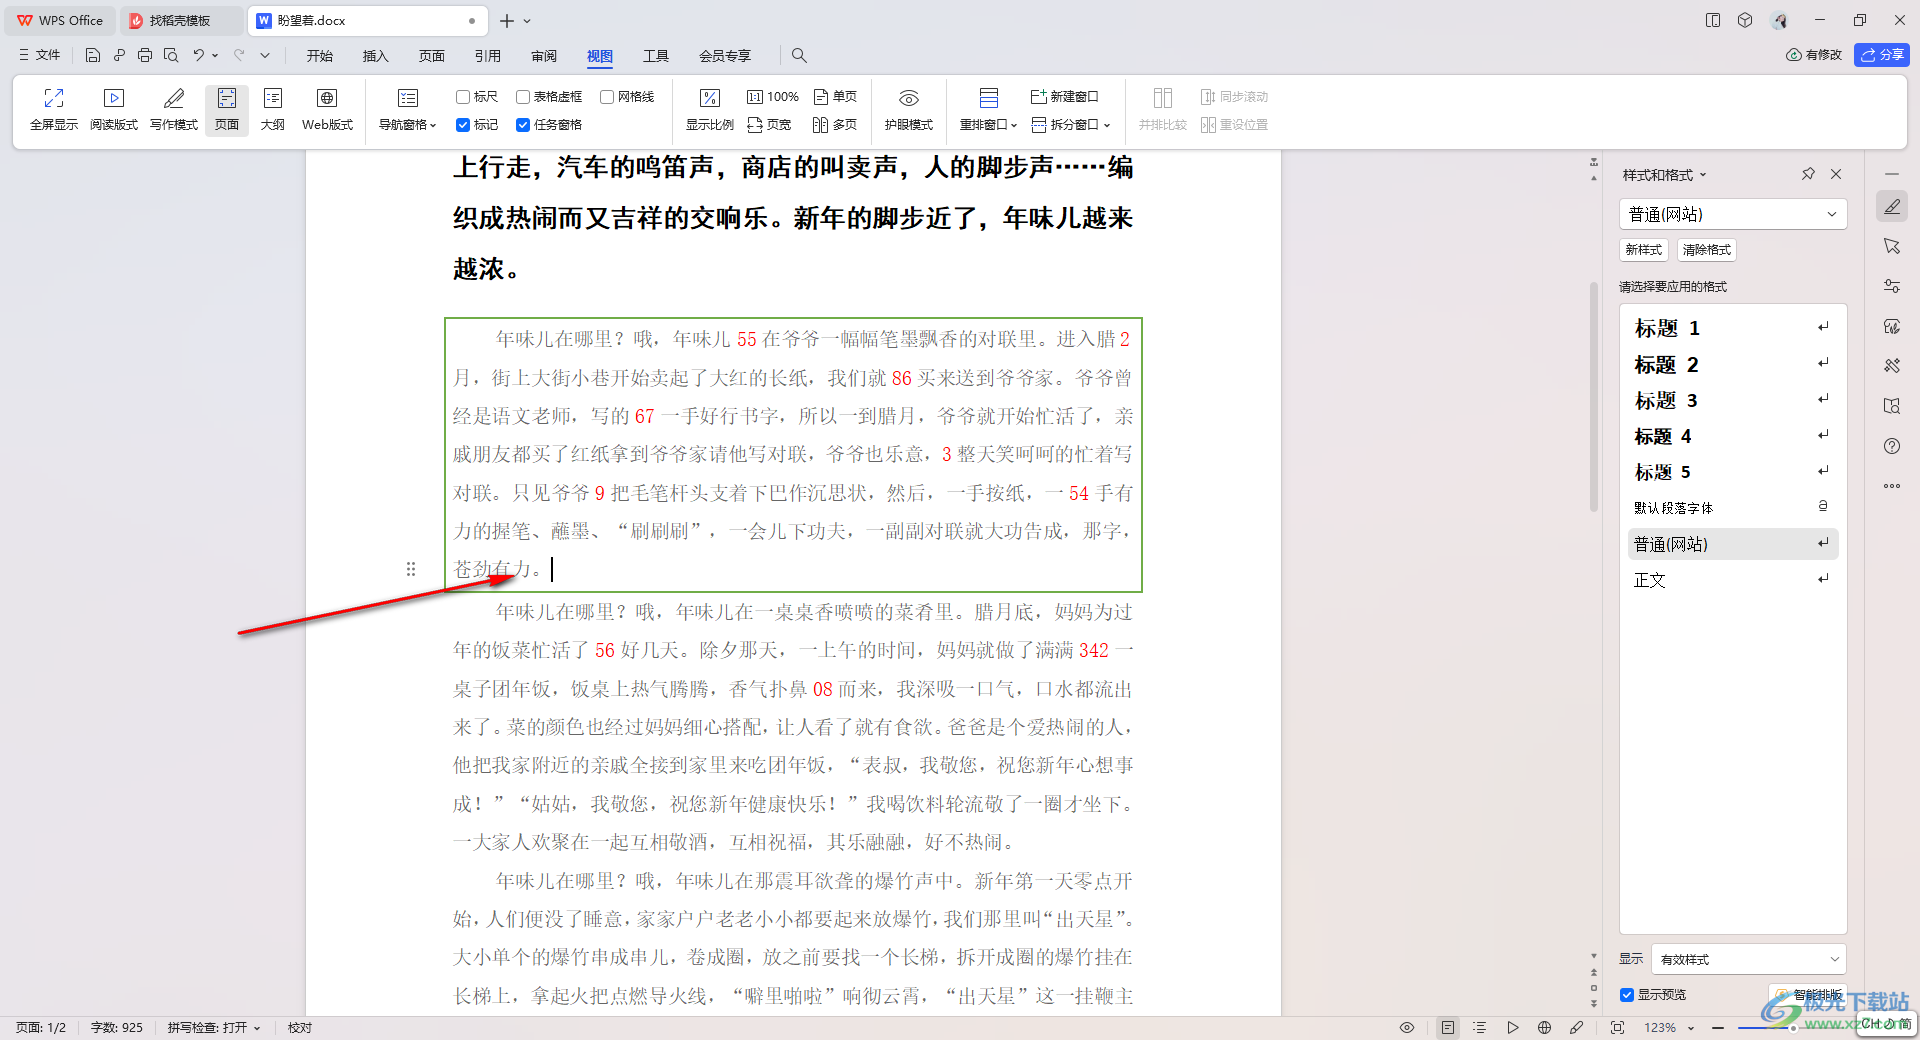Screen dimensions: 1920x1040
Task: Enable the ruler checkbox
Action: [x=463, y=97]
